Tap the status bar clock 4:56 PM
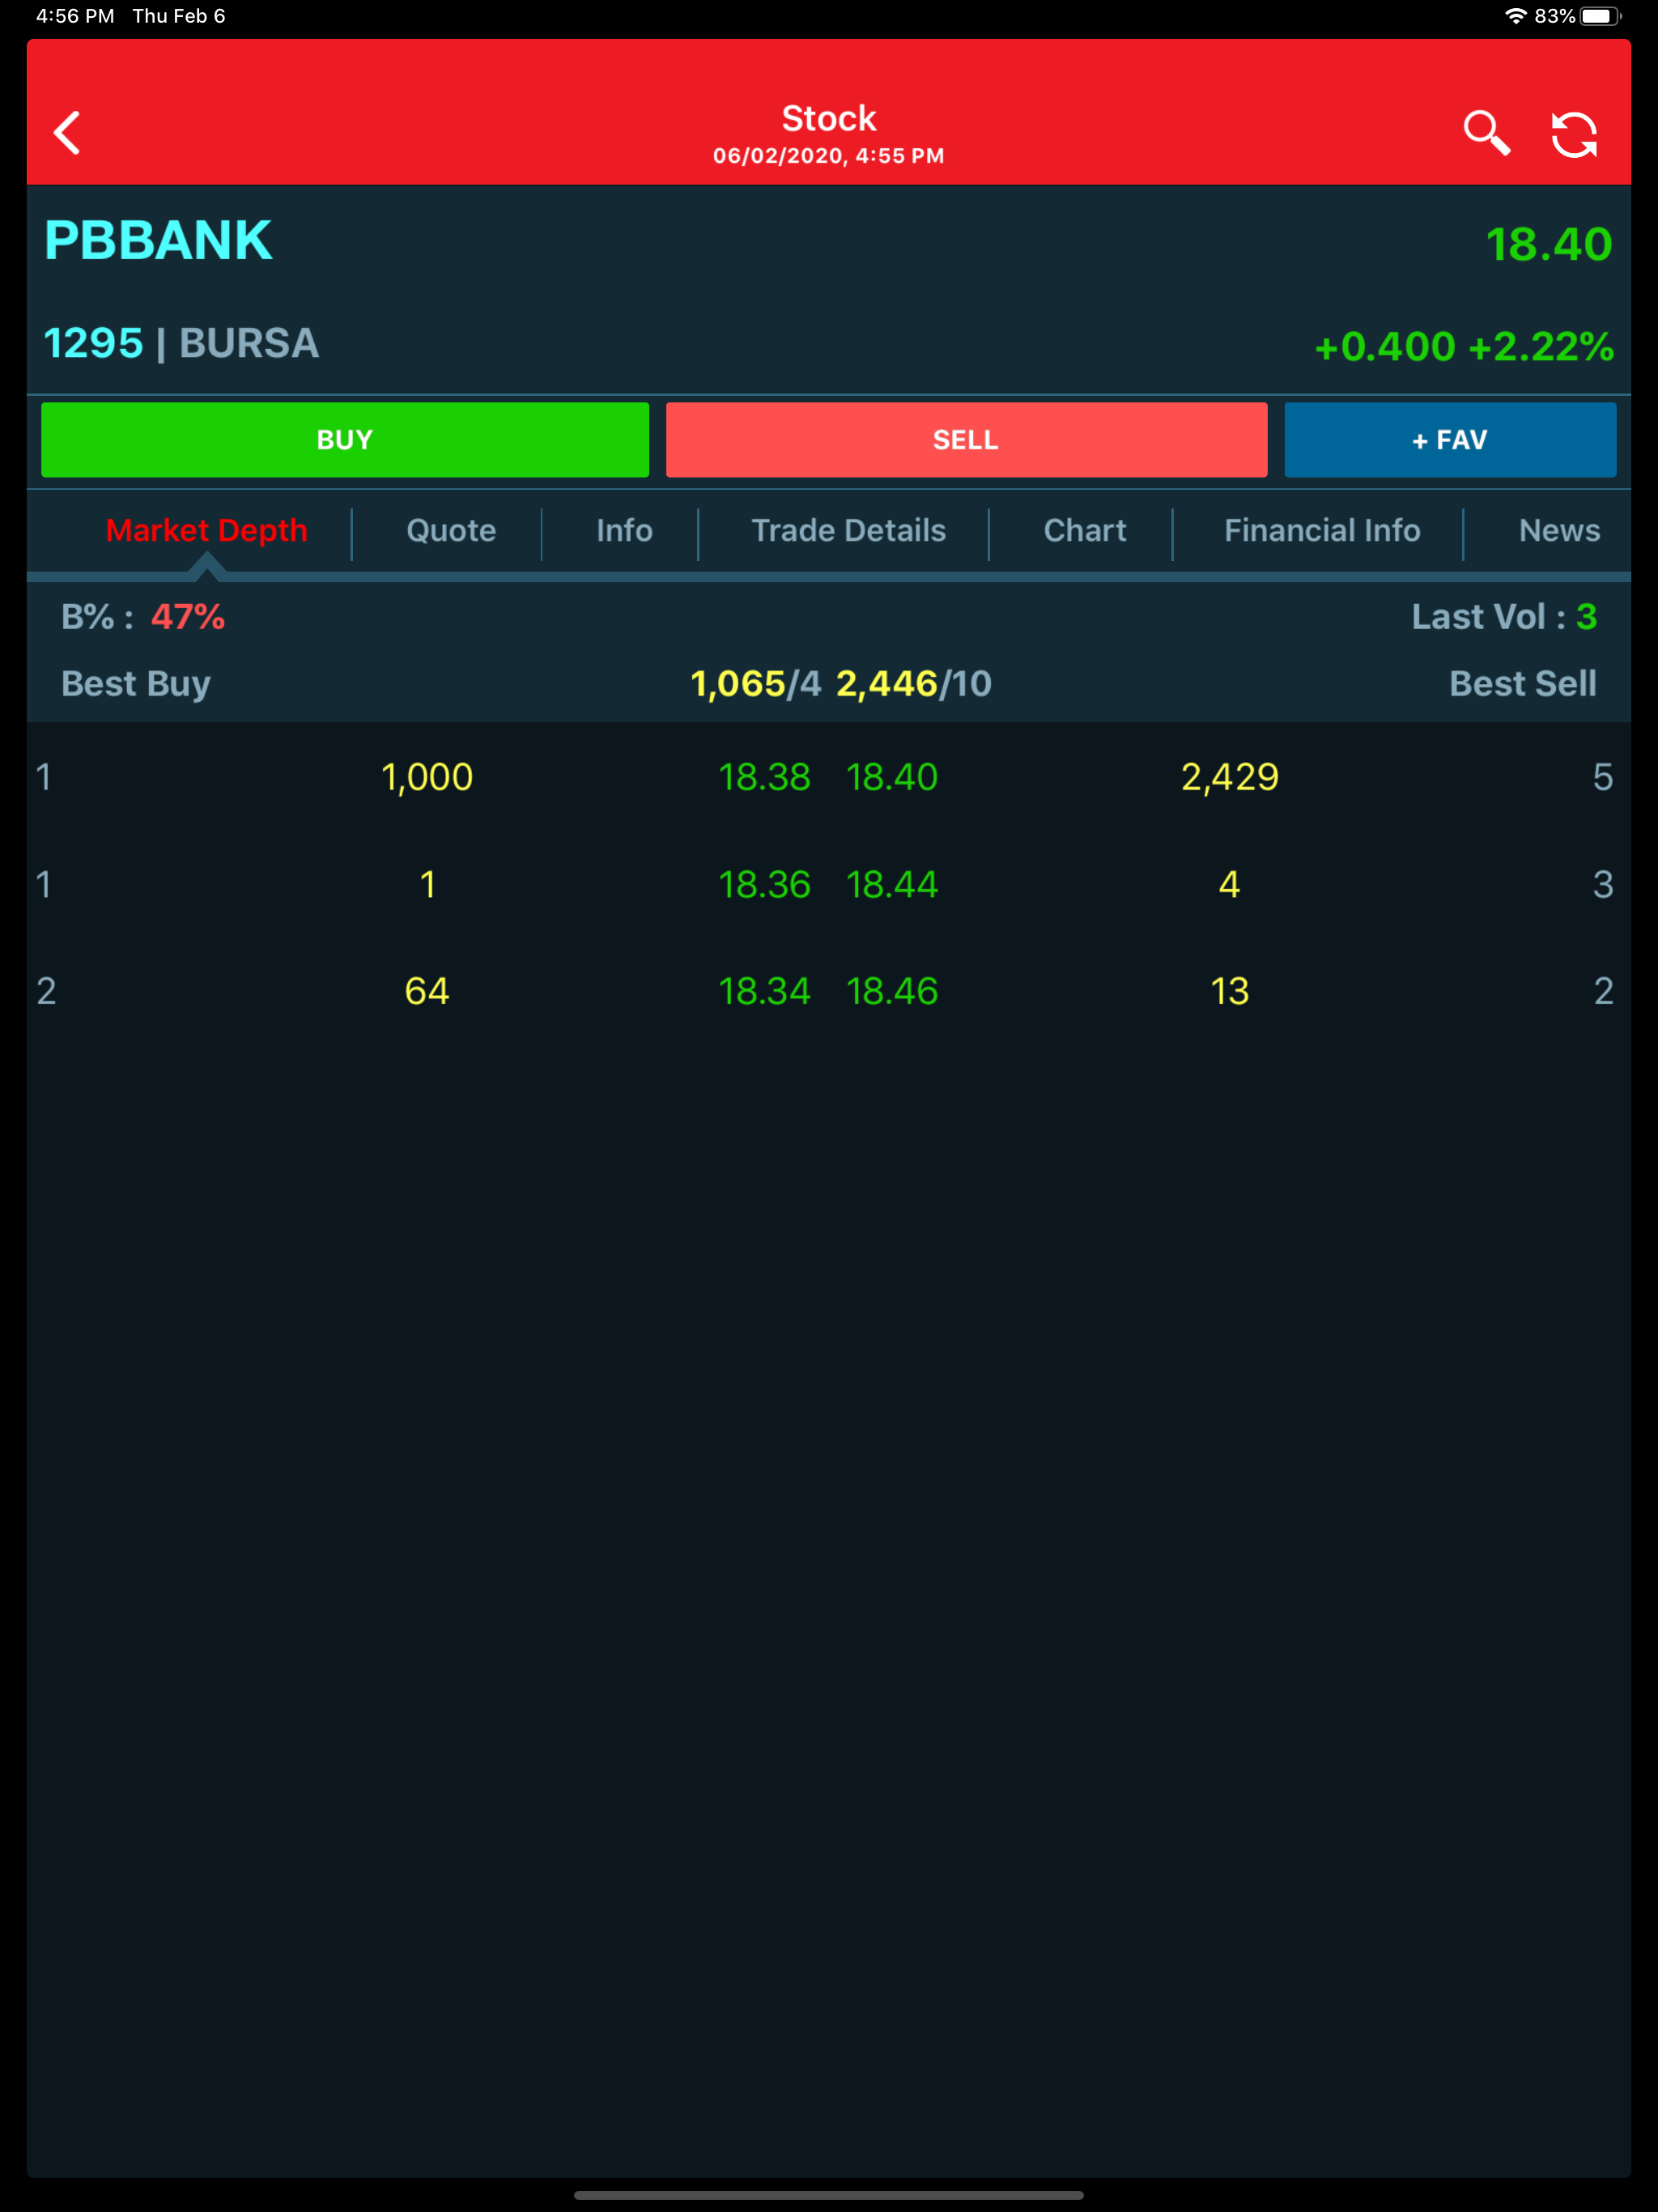 pyautogui.click(x=75, y=16)
